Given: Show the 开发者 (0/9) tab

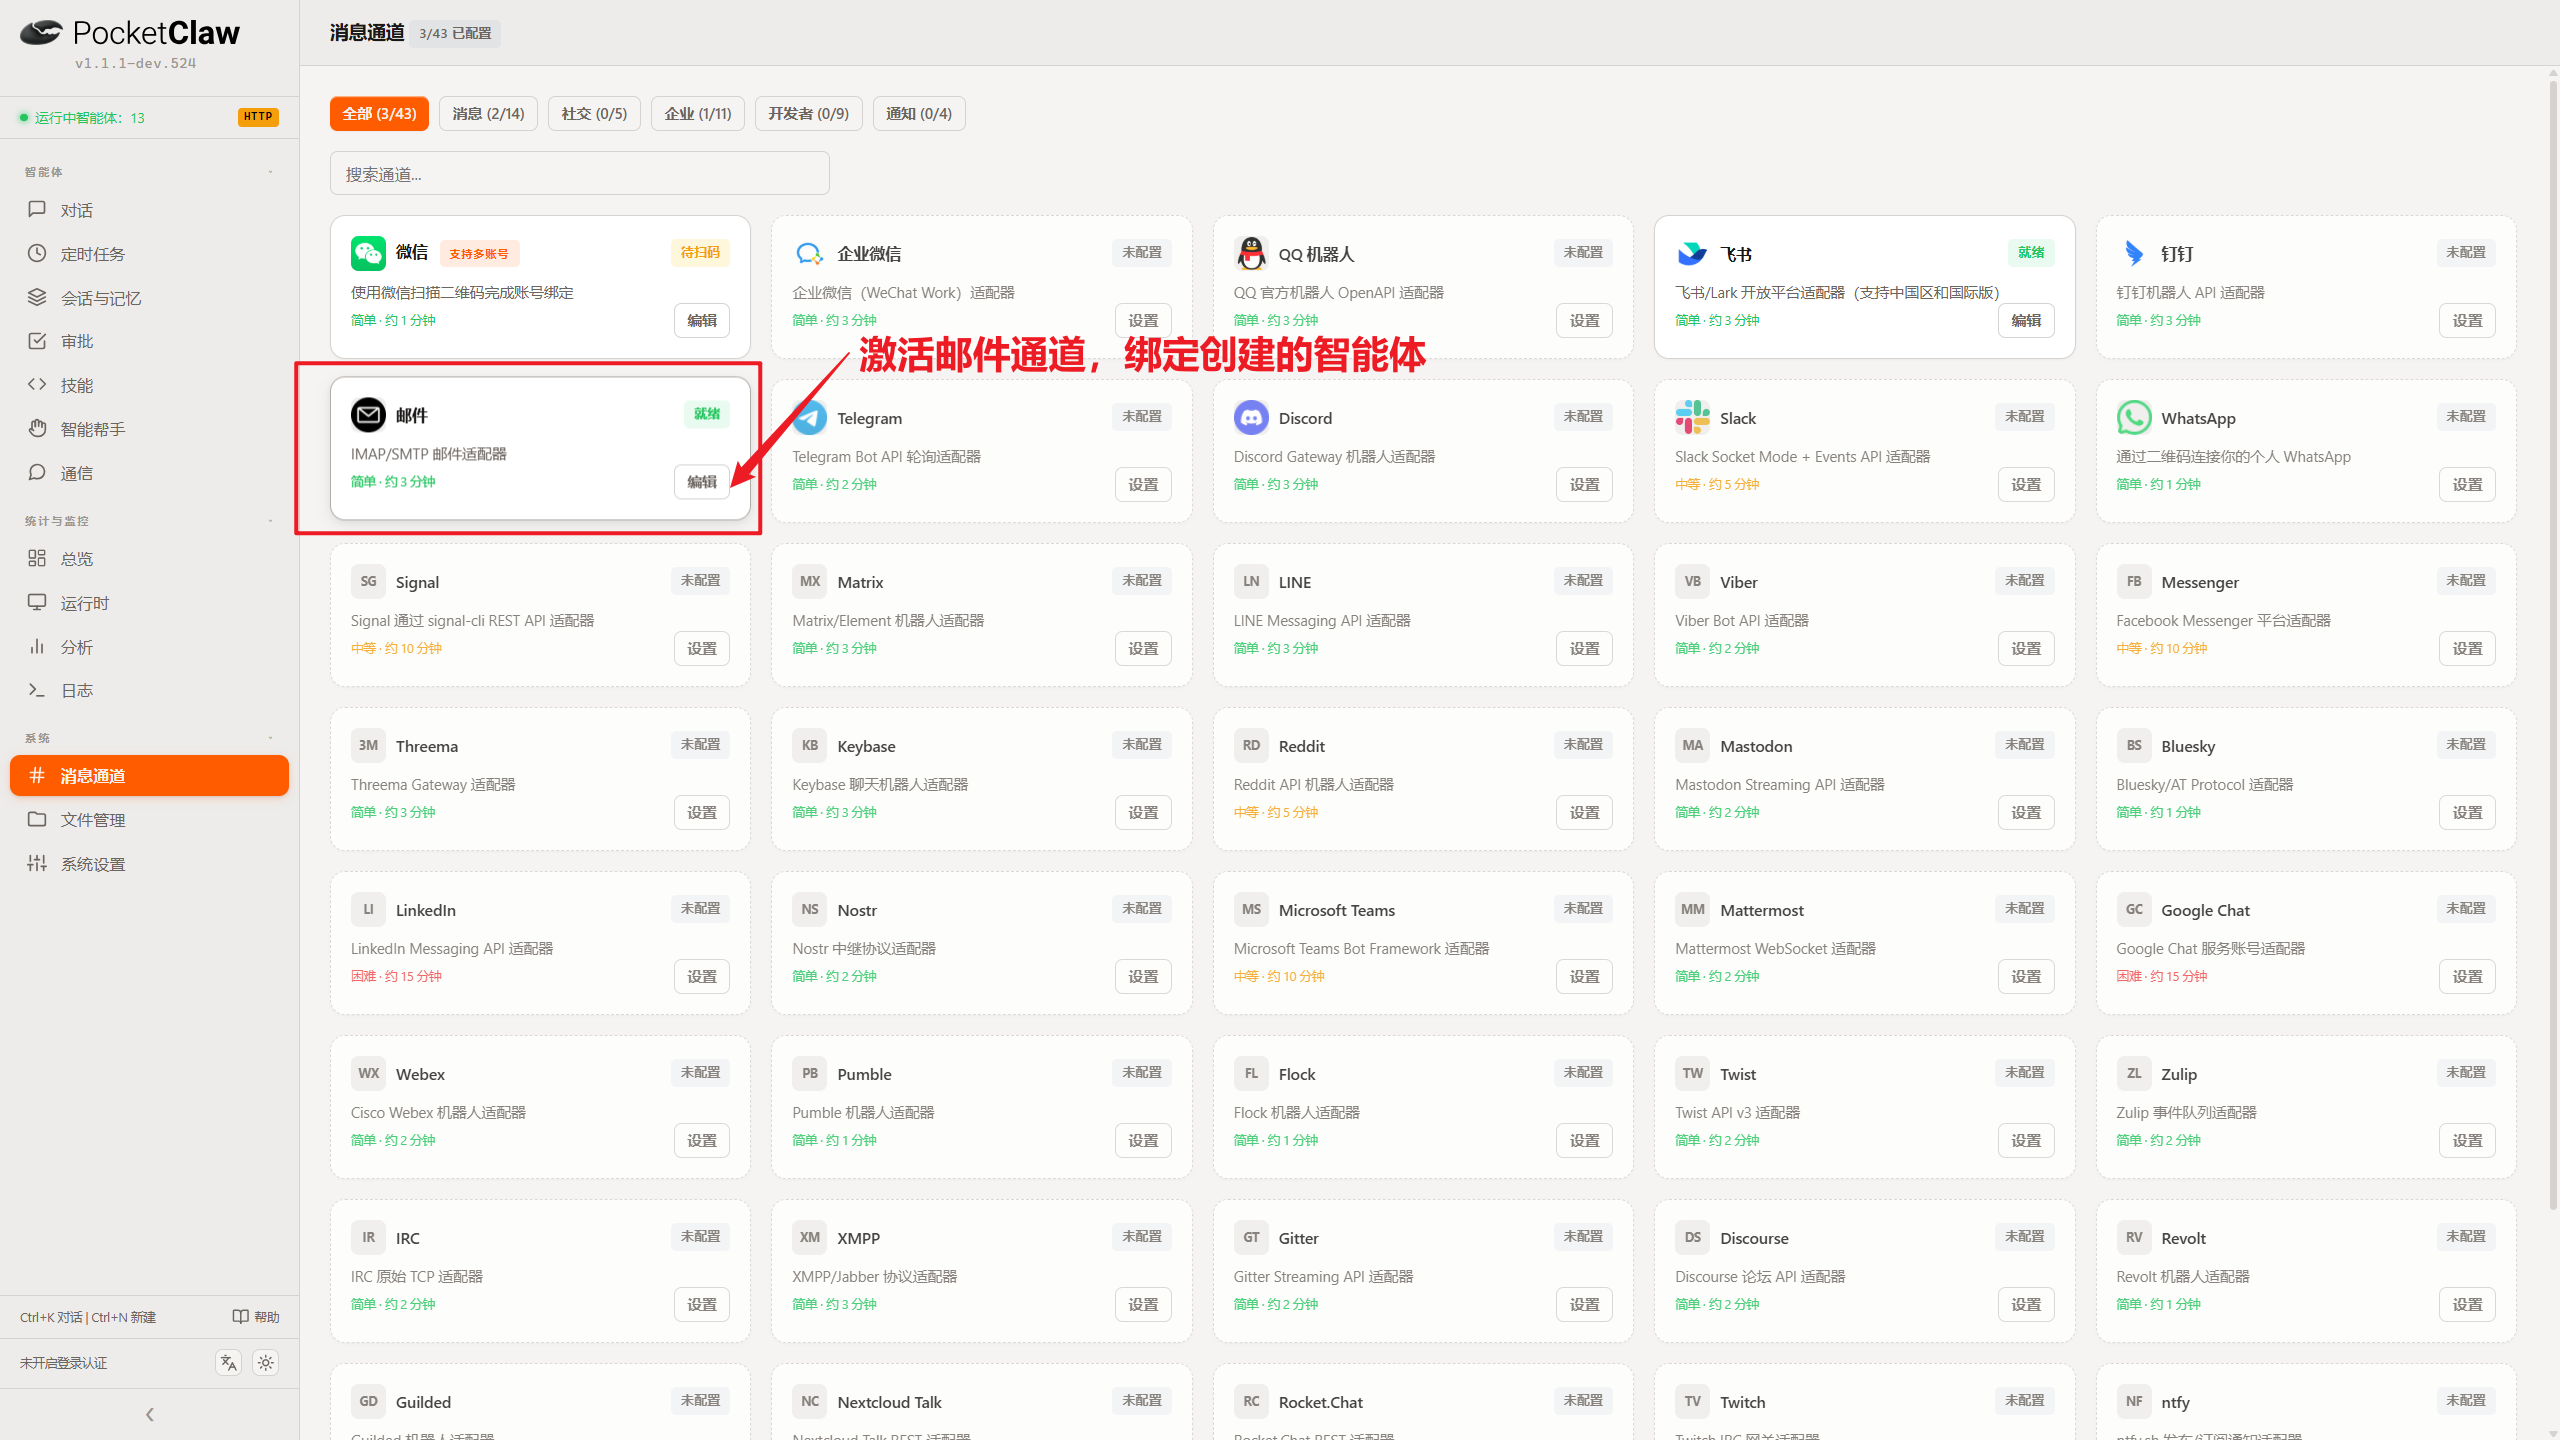Looking at the screenshot, I should coord(809,114).
